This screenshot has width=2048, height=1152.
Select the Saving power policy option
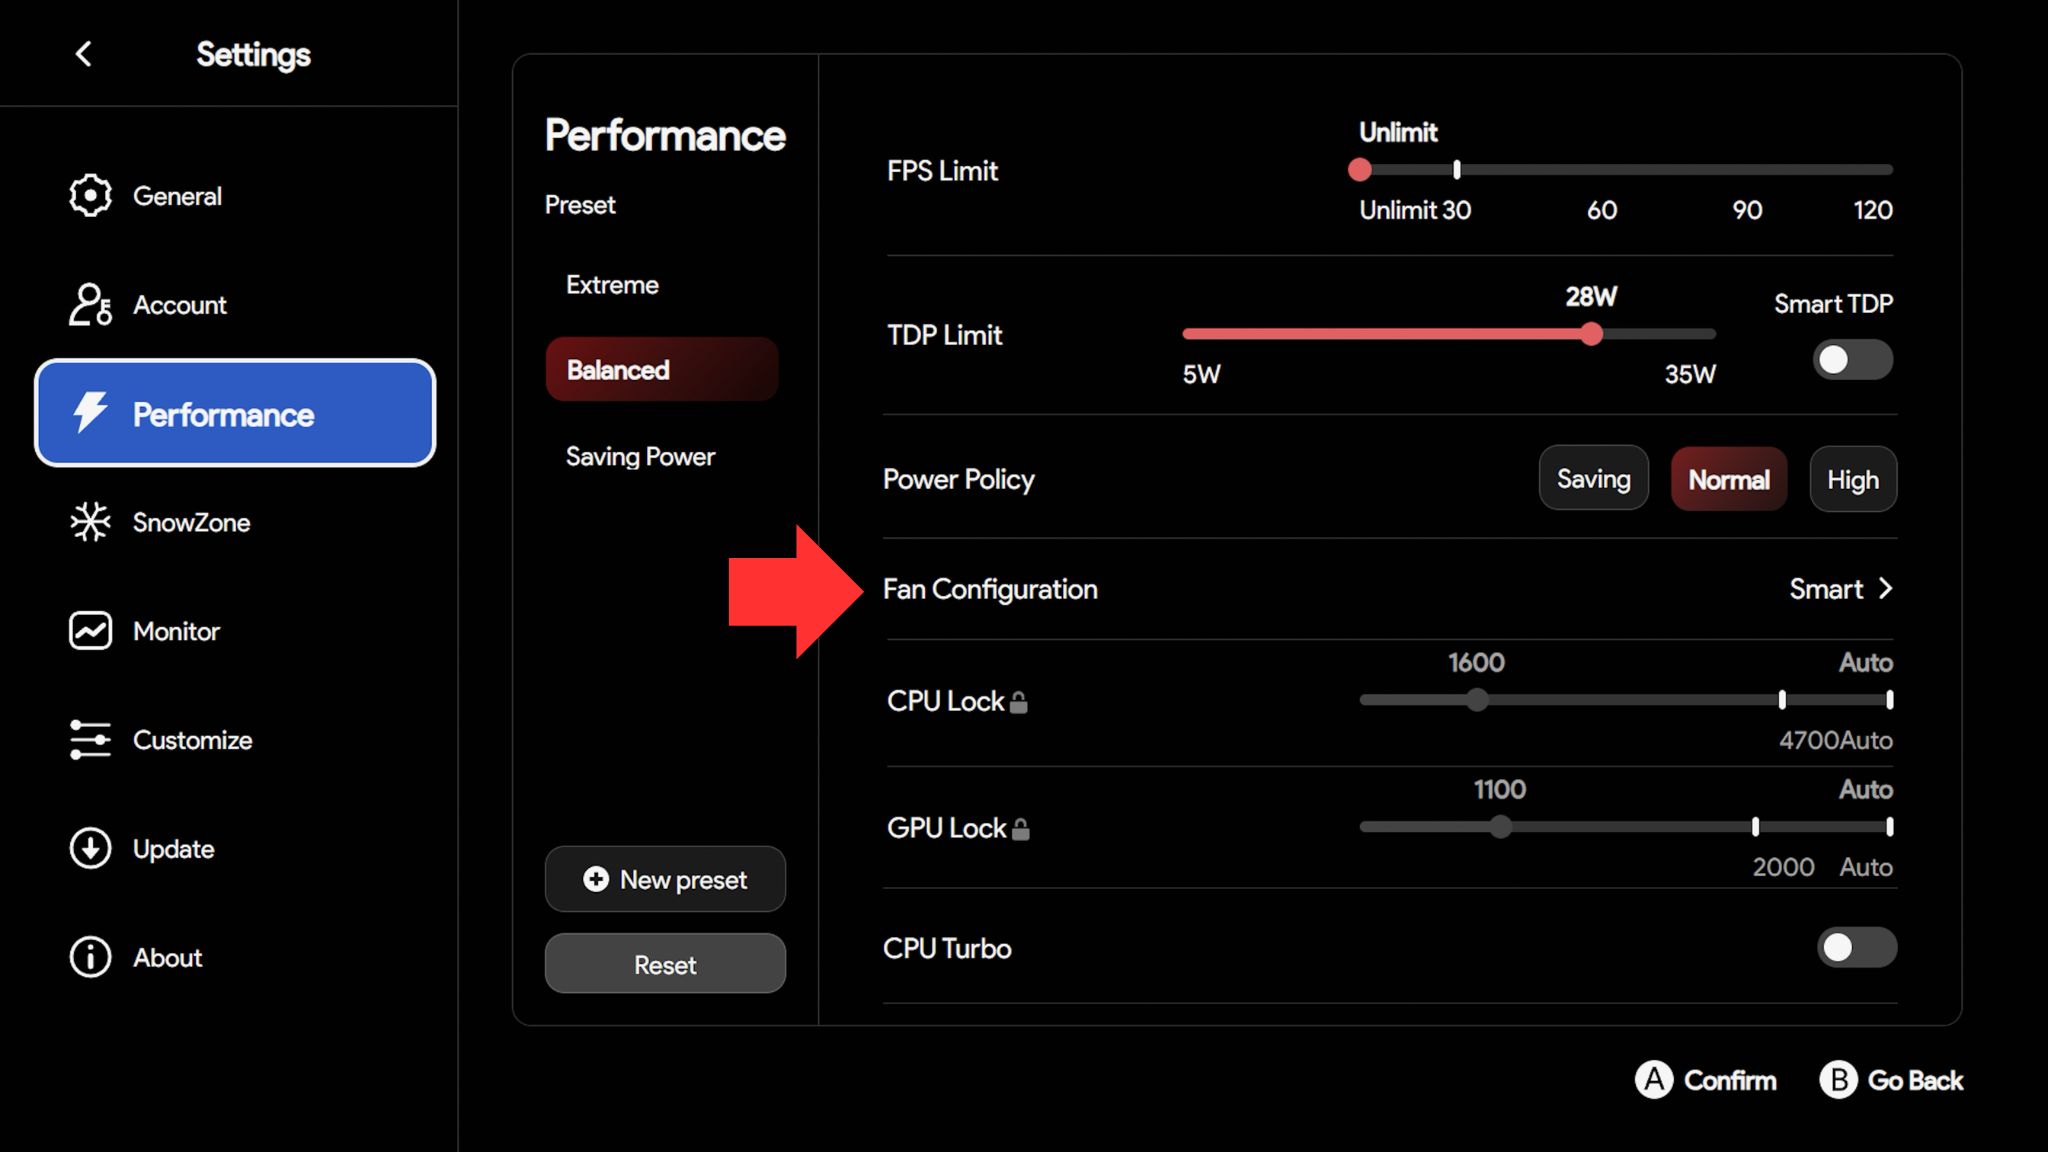1593,479
